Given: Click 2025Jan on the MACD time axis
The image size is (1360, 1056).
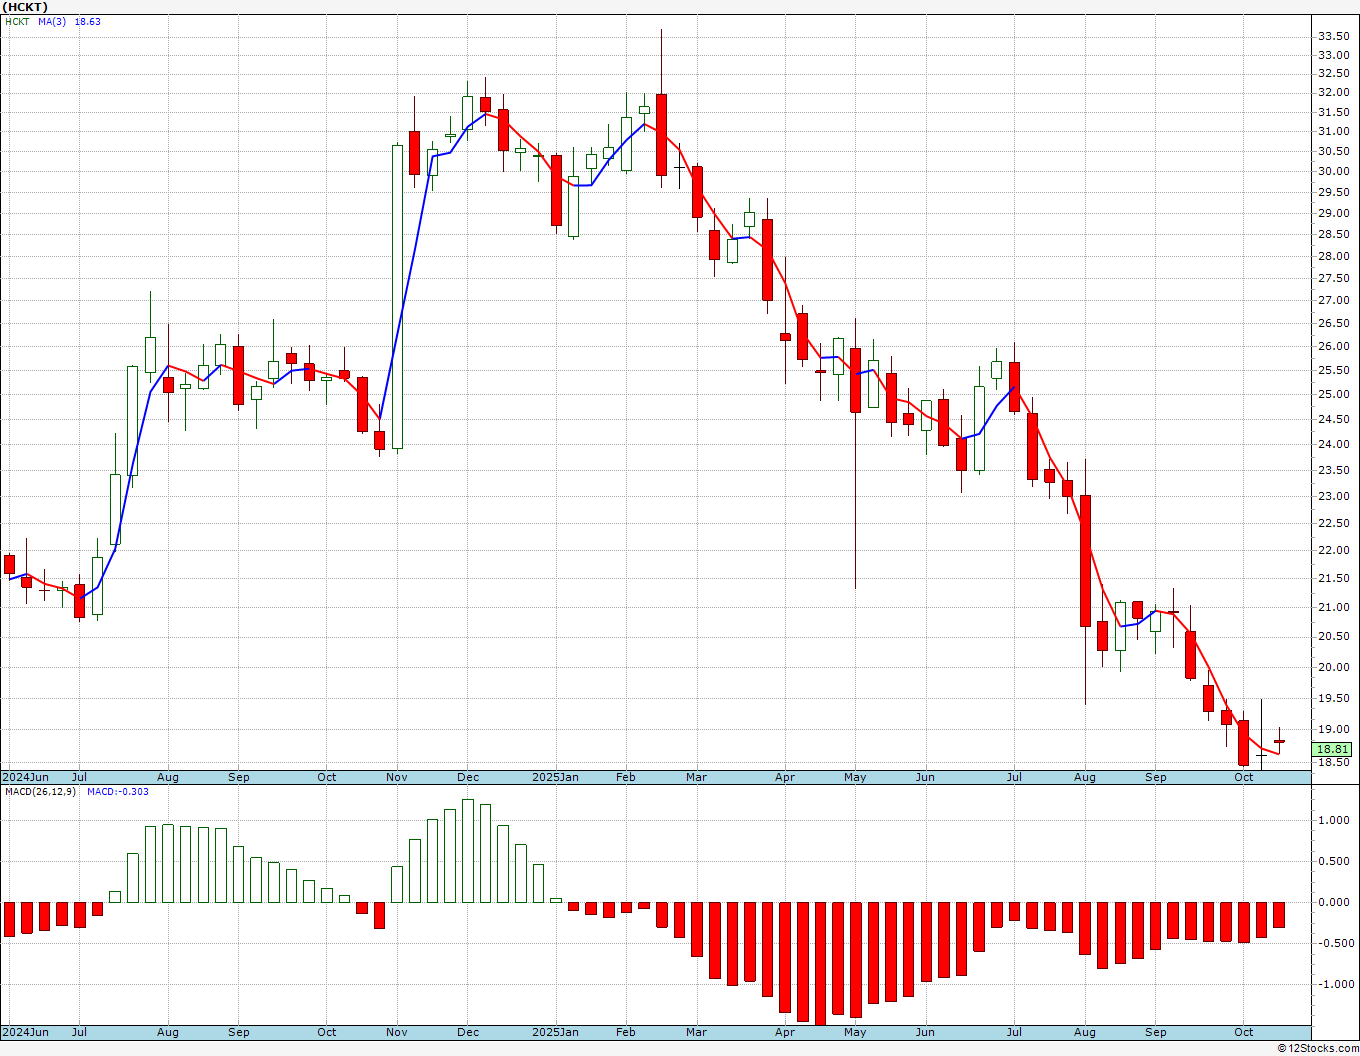Looking at the screenshot, I should click(x=555, y=1032).
